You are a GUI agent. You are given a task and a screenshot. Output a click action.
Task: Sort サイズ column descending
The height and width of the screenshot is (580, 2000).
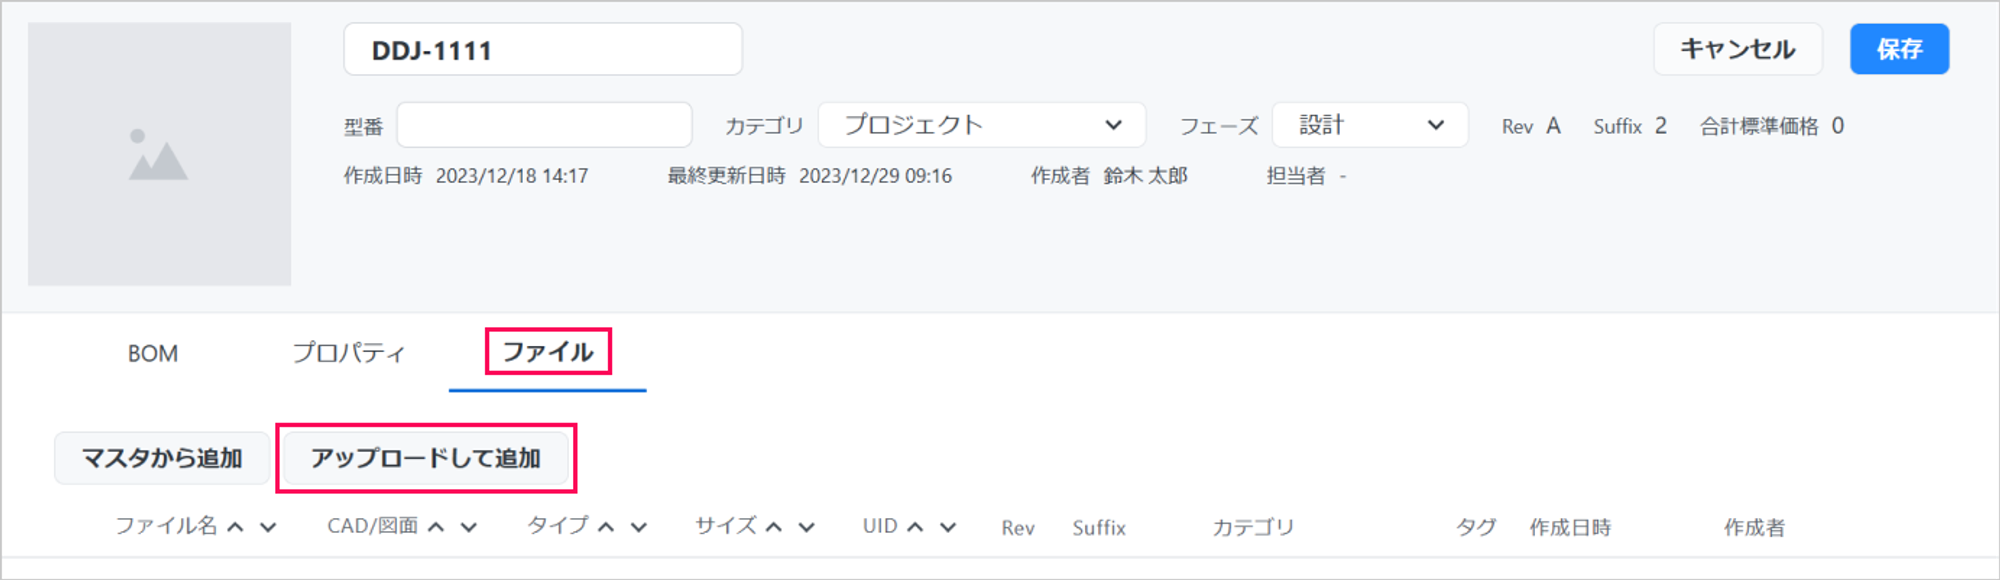[x=807, y=527]
